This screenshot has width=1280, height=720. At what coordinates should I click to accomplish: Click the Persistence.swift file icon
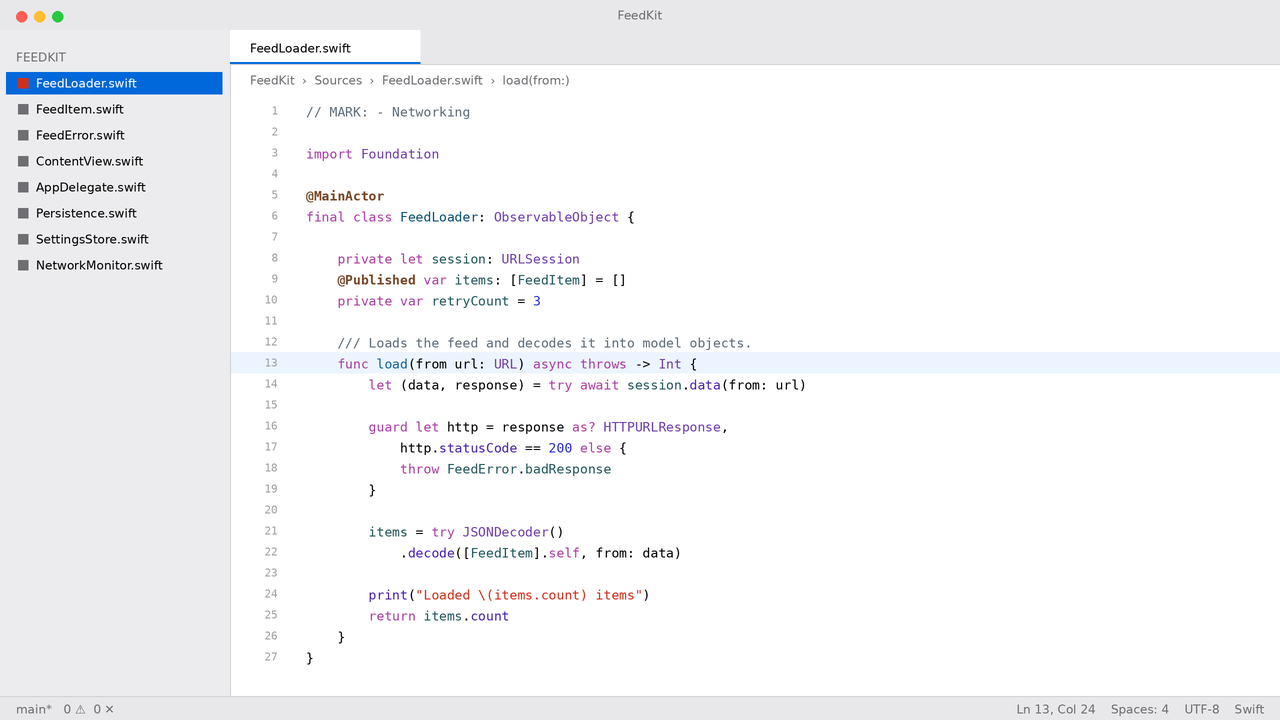23,213
